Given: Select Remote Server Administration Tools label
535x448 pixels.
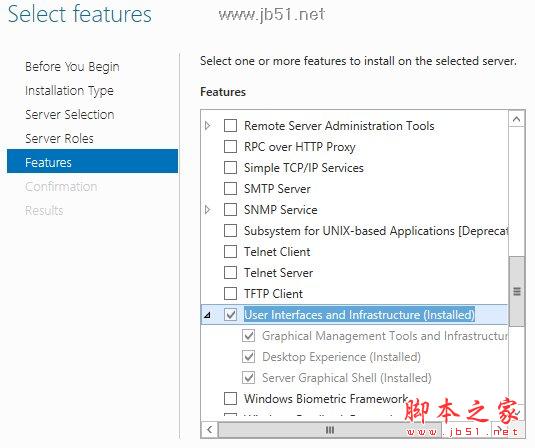Looking at the screenshot, I should coord(339,126).
